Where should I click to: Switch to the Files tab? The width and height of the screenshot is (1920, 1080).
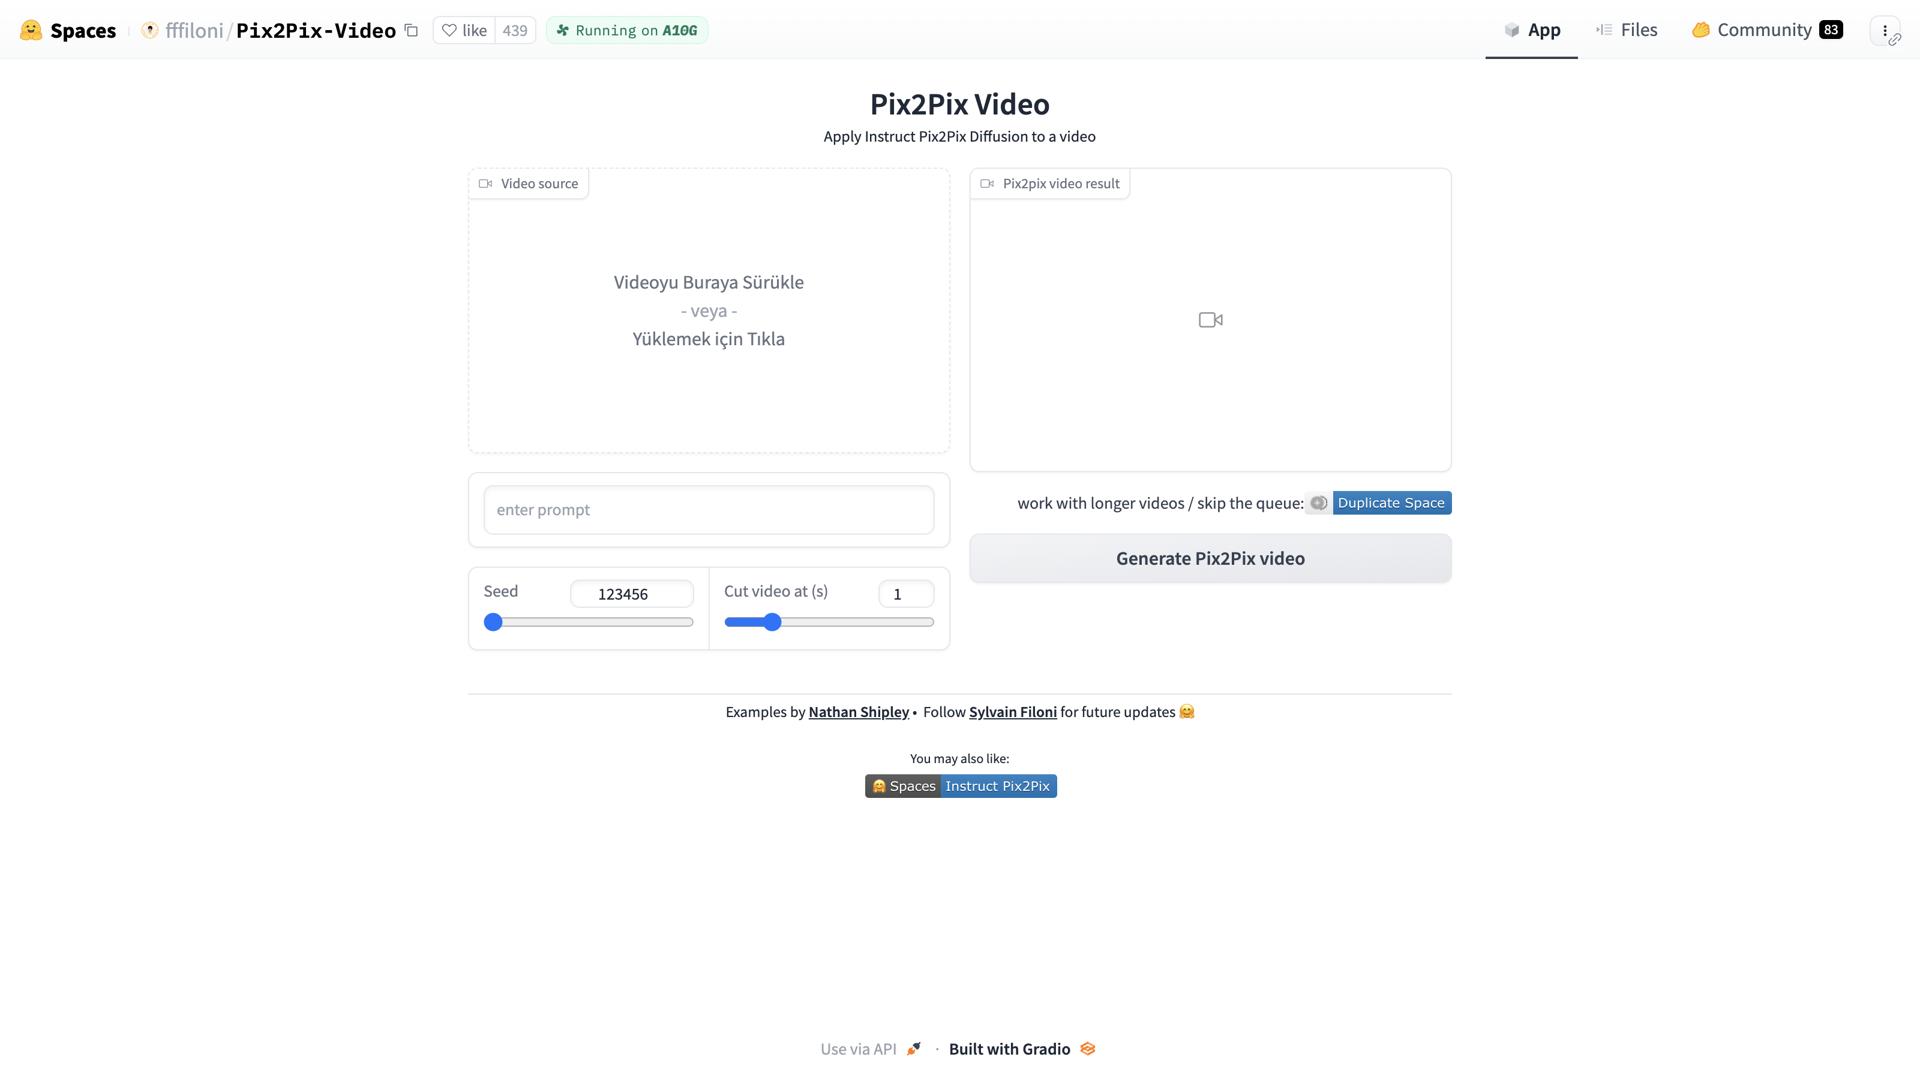(1627, 30)
